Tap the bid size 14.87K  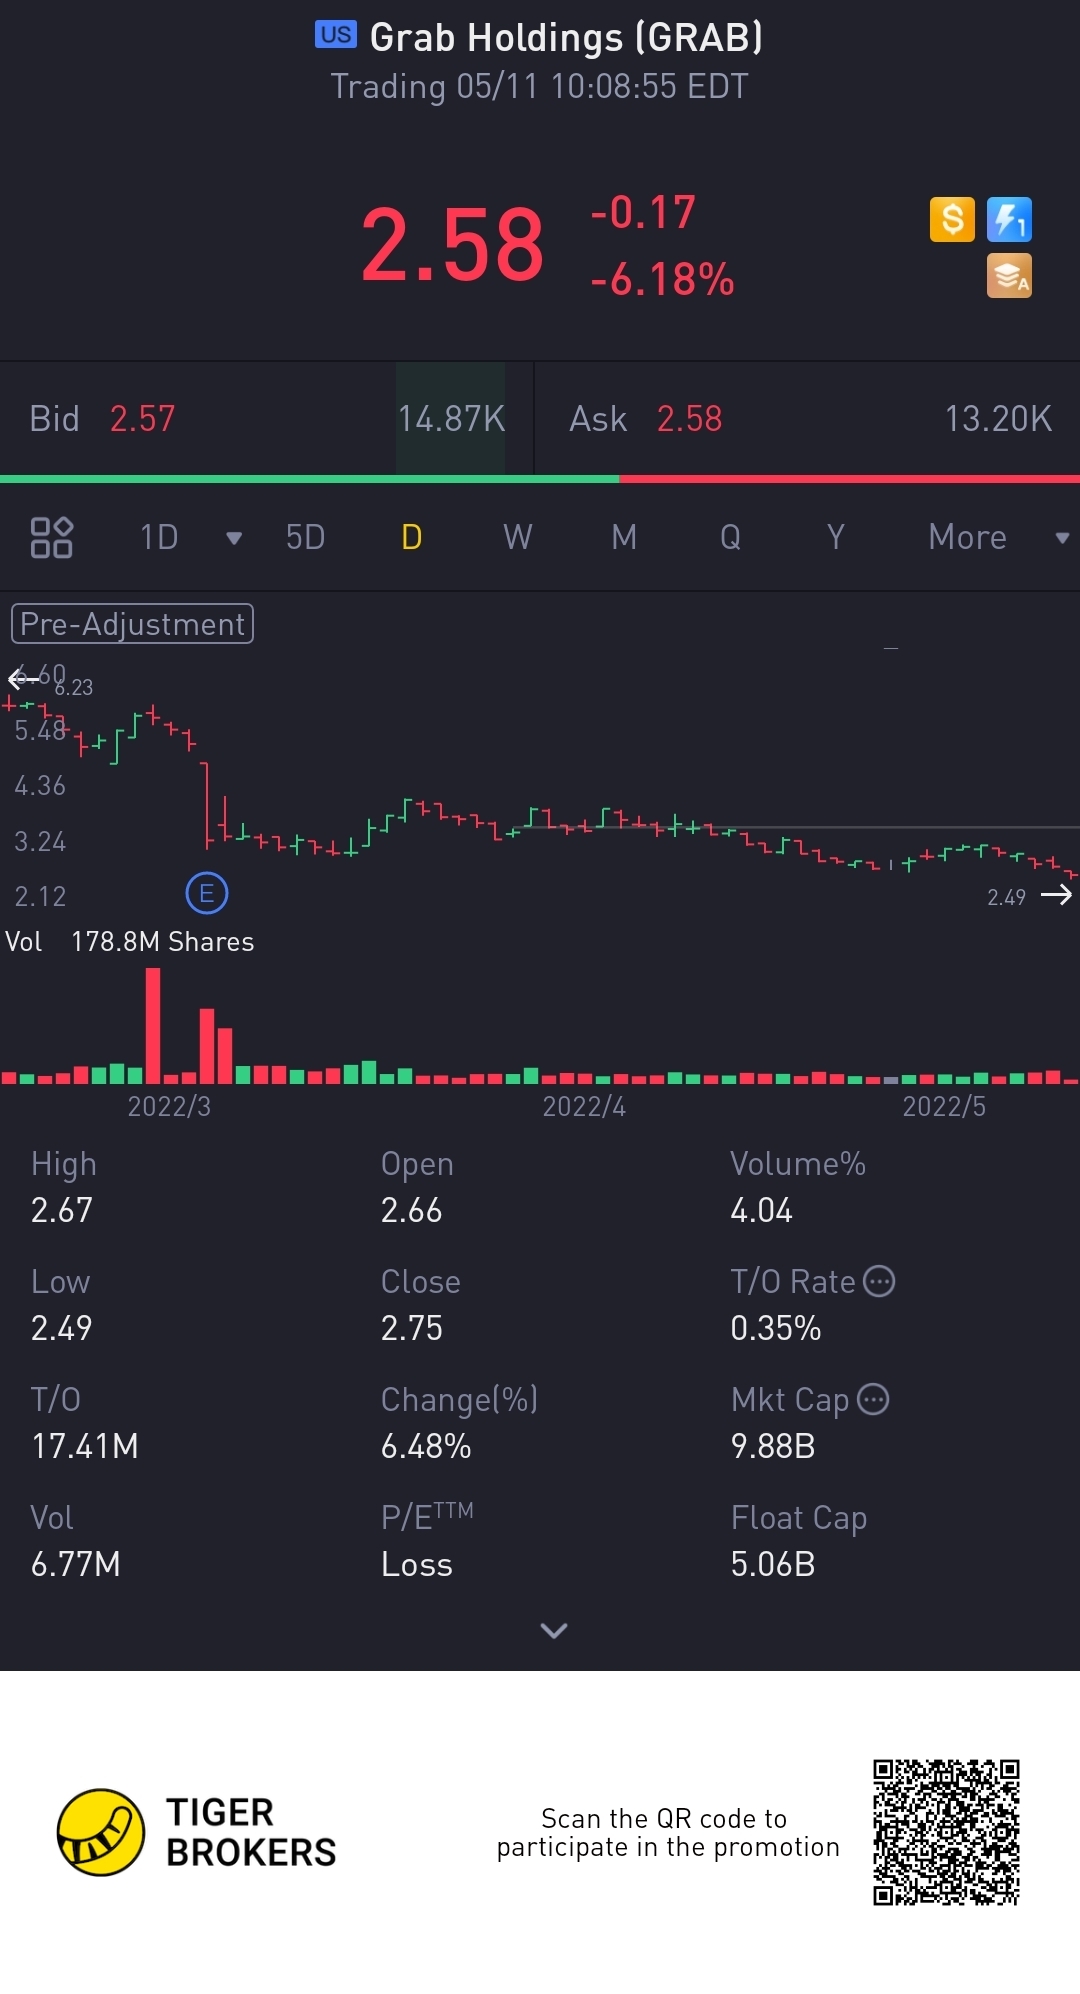[x=451, y=419]
